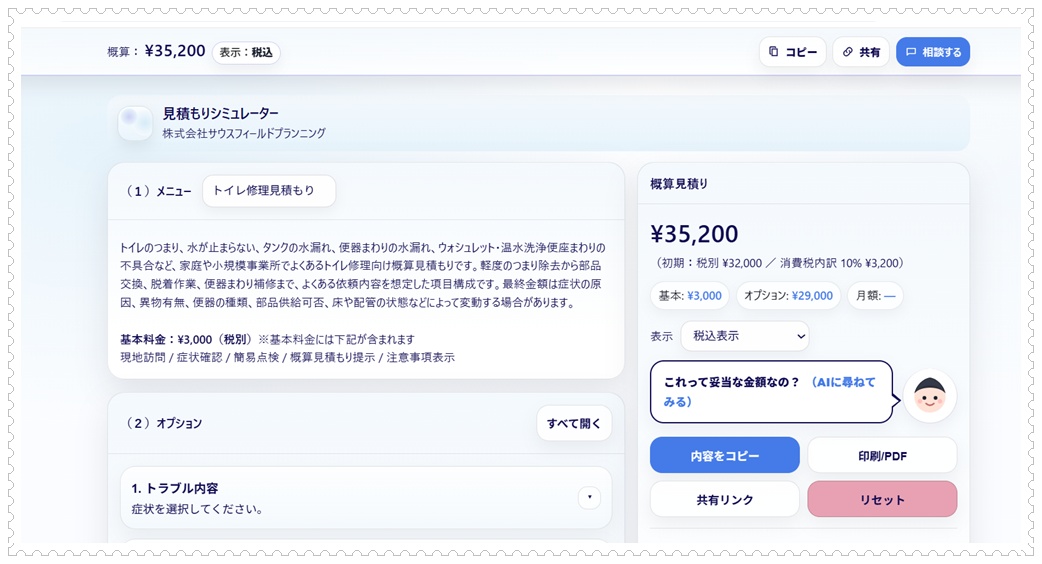The image size is (1042, 564).
Task: Click the 共有 button in top bar
Action: click(x=861, y=52)
